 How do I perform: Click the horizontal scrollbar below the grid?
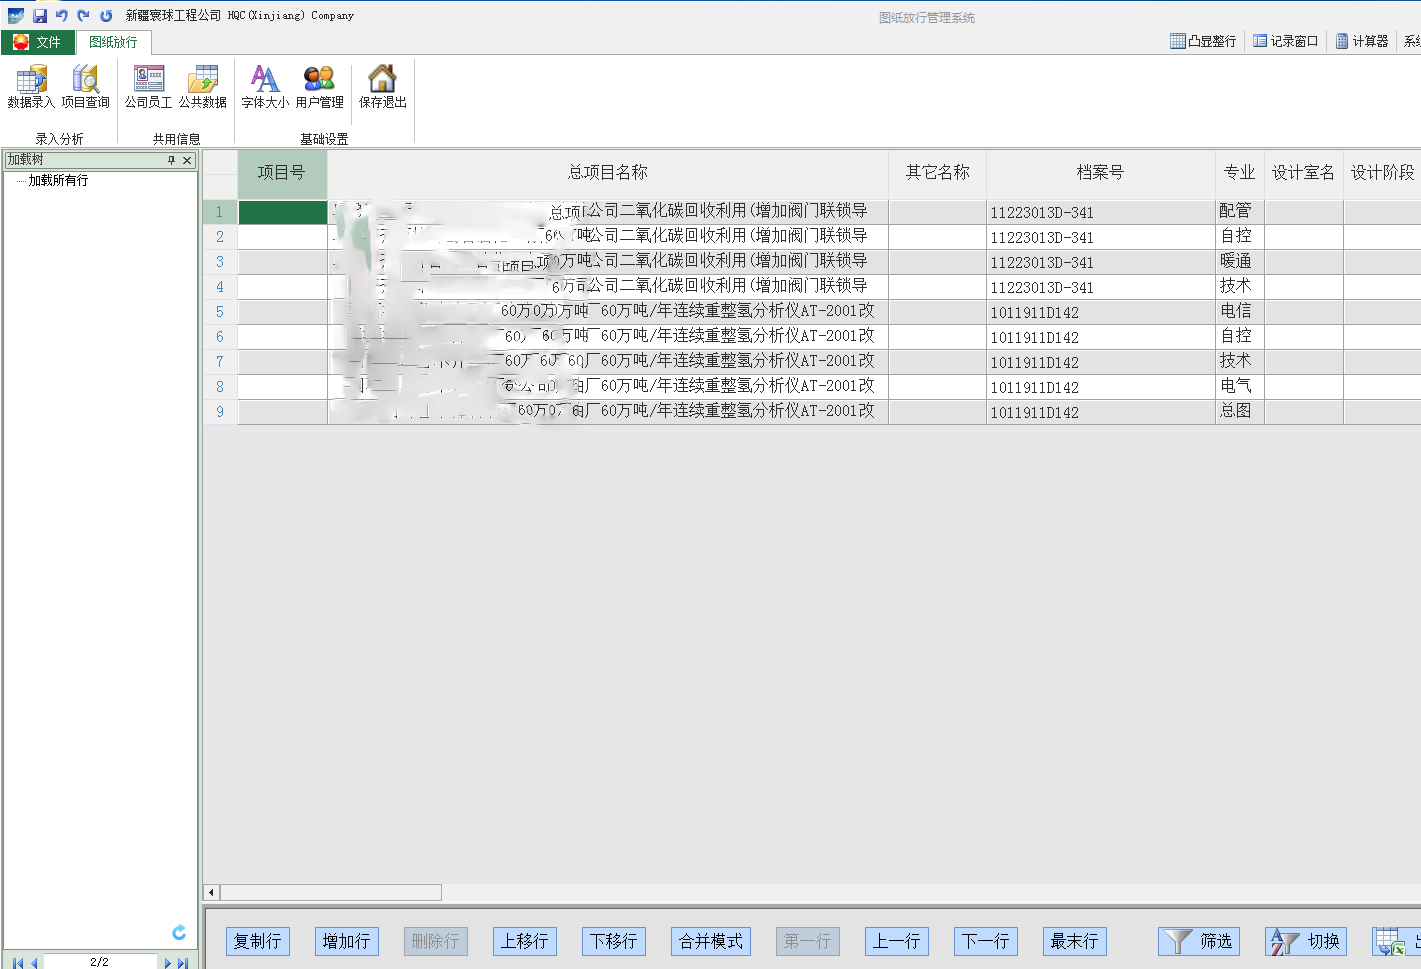coord(330,892)
